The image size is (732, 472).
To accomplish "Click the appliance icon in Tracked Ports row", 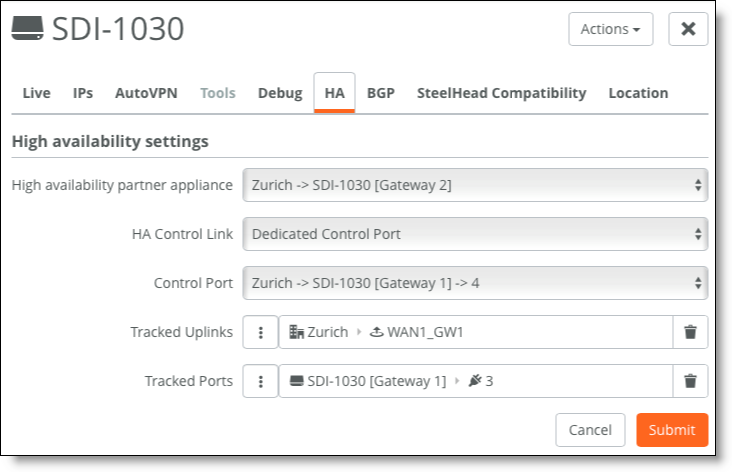I will click(296, 381).
